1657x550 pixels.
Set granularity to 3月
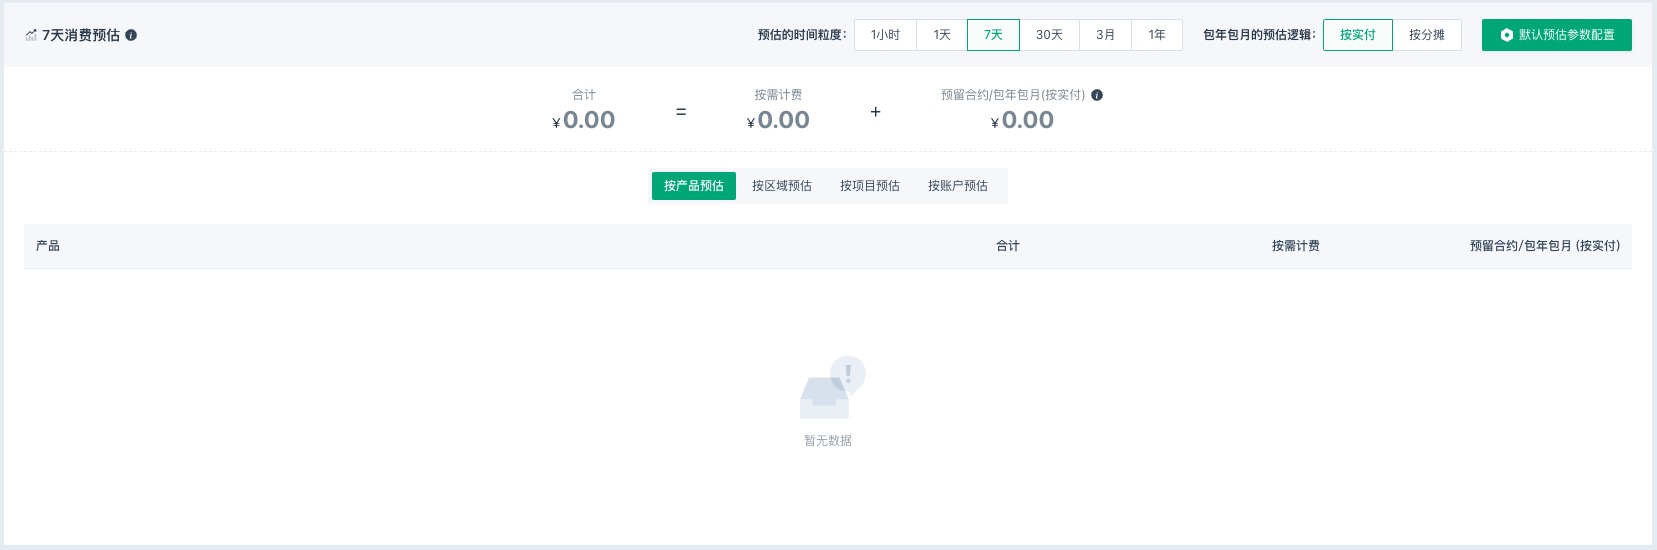1105,35
